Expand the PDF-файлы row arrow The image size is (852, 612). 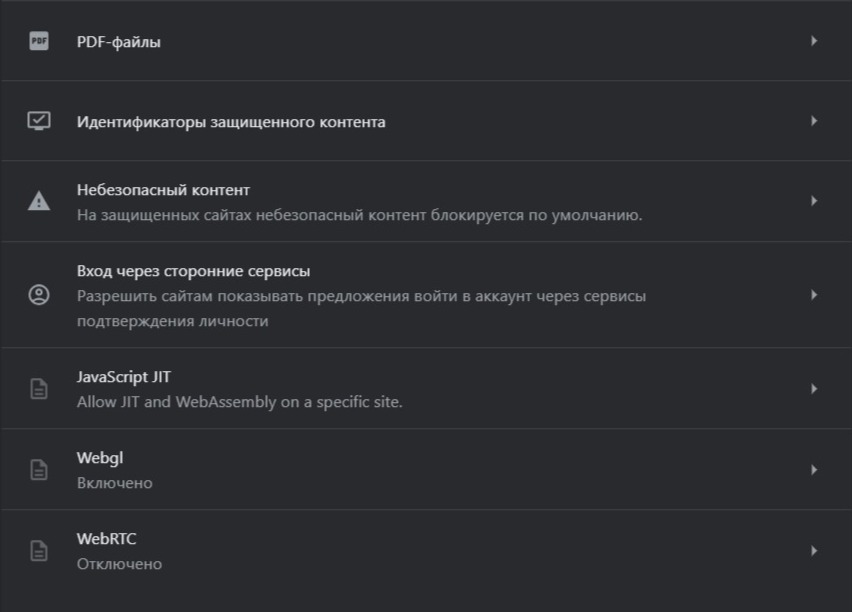[x=814, y=41]
